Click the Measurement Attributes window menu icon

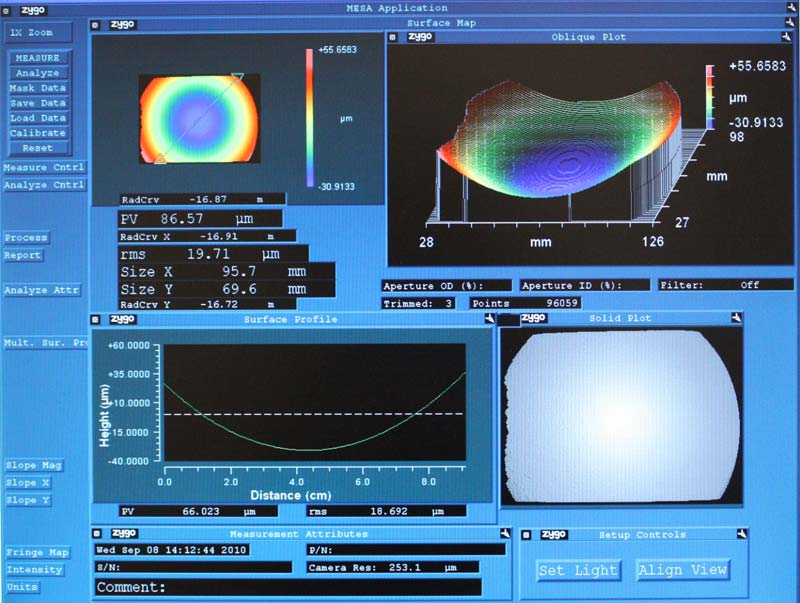pyautogui.click(x=97, y=534)
